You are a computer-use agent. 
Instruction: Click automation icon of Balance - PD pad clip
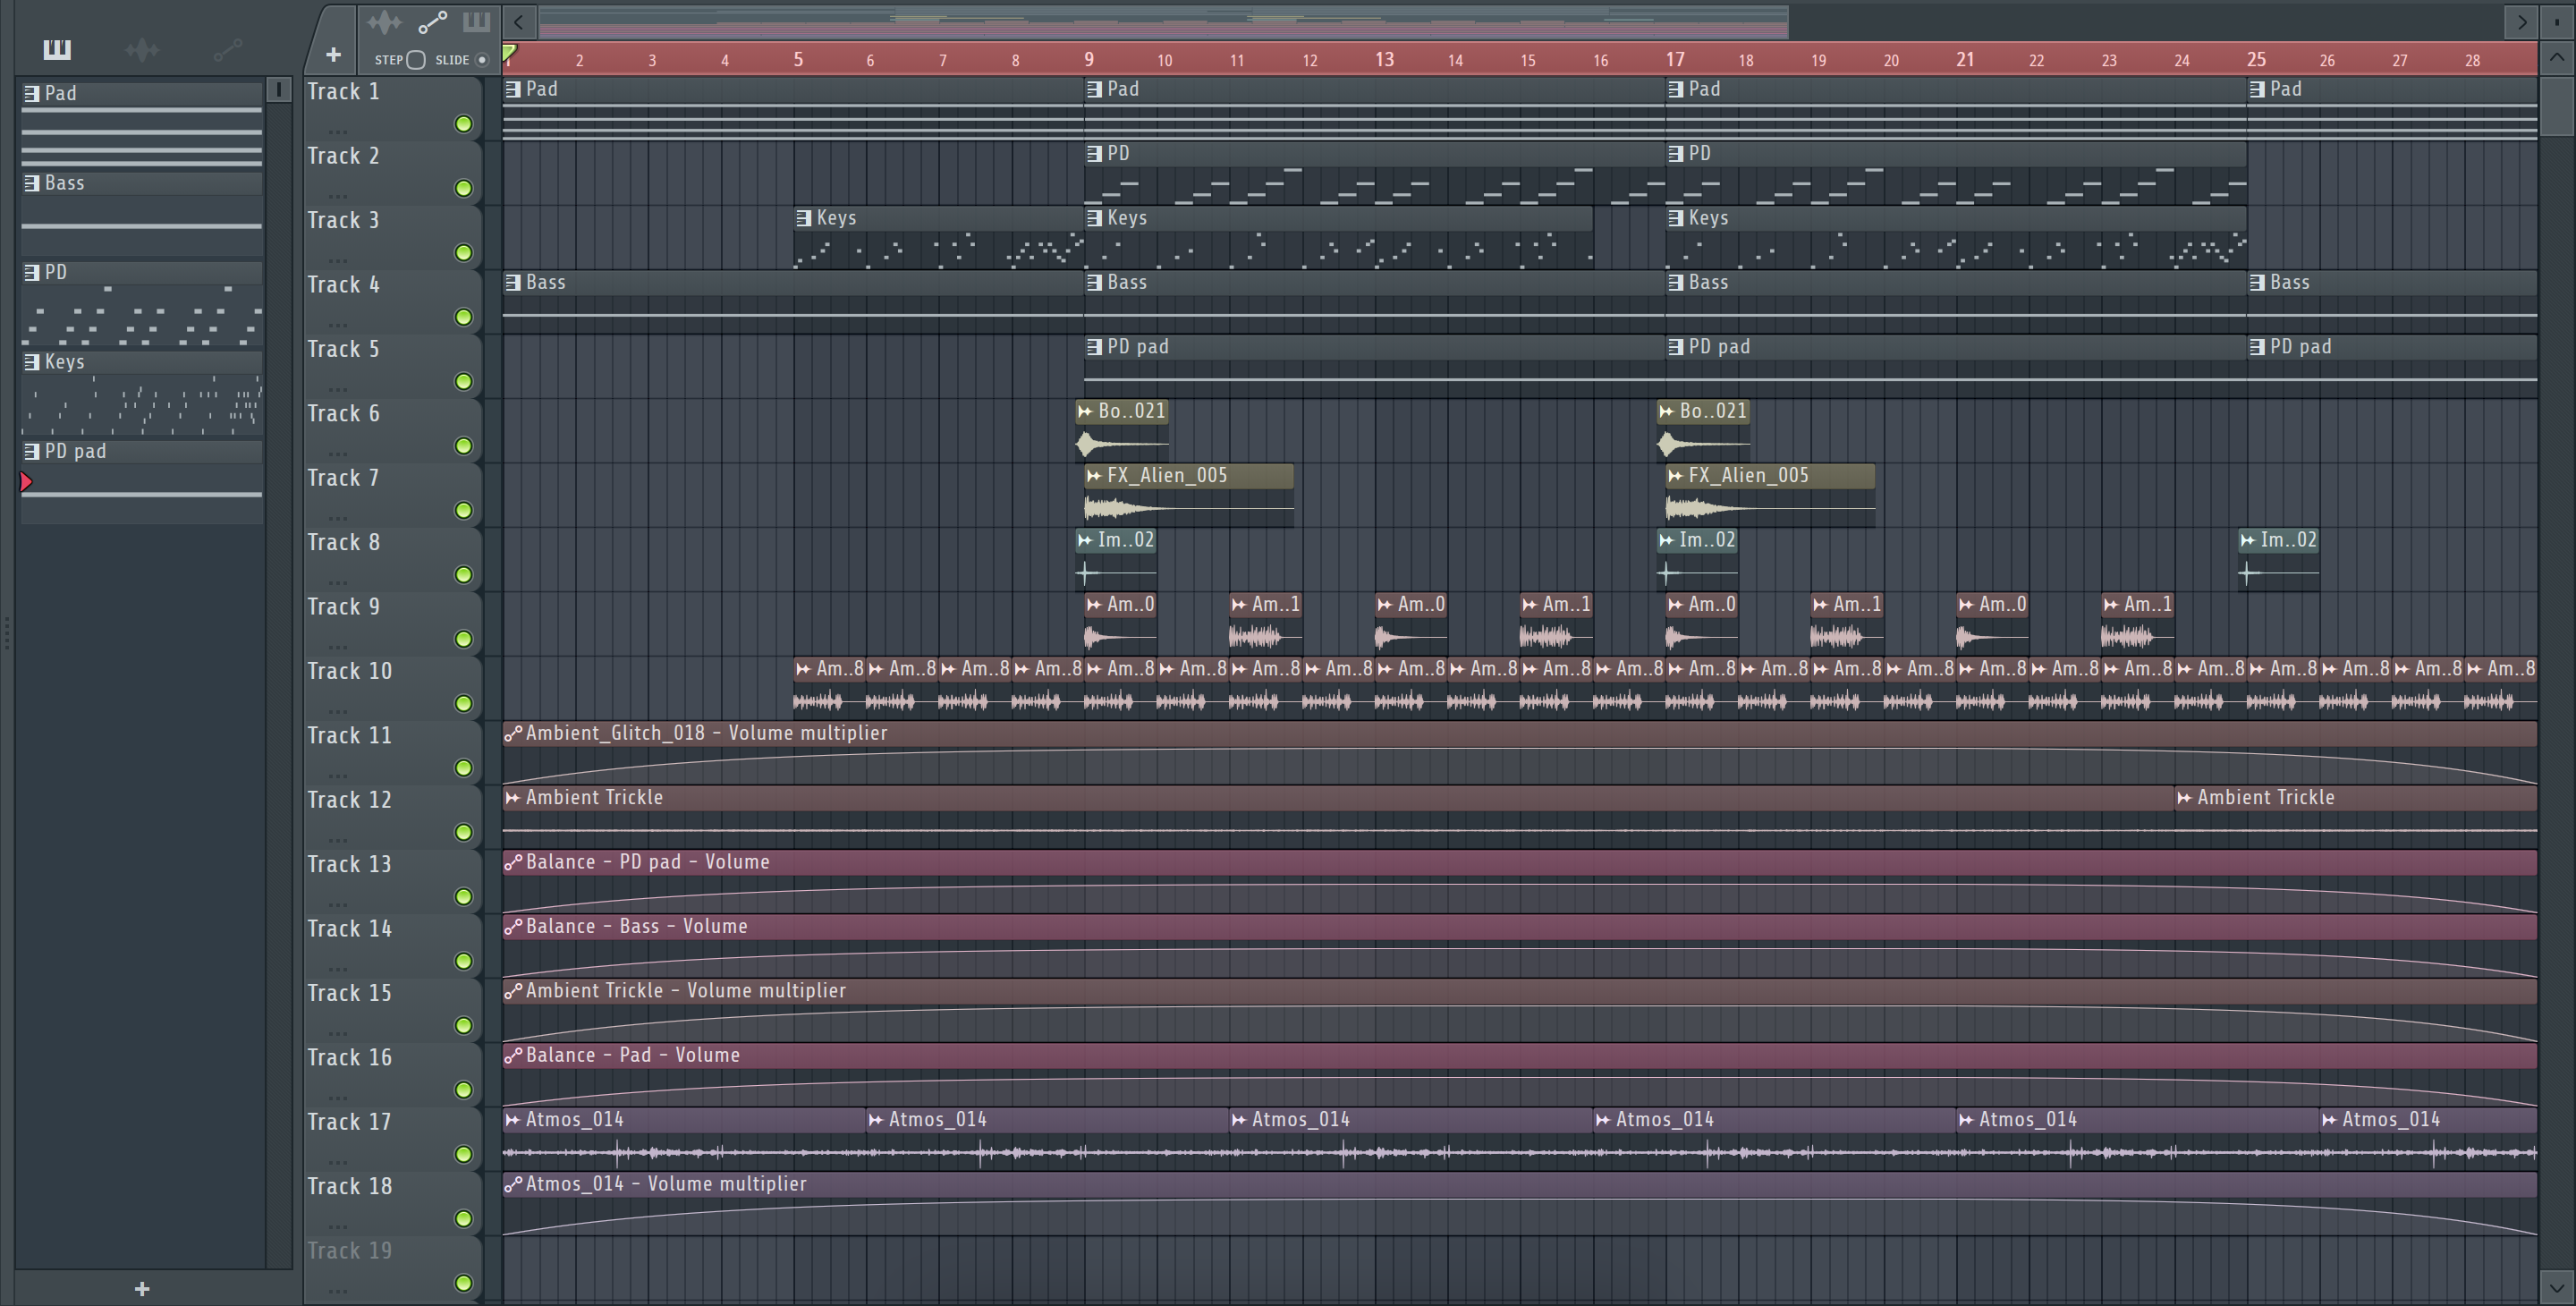513,862
